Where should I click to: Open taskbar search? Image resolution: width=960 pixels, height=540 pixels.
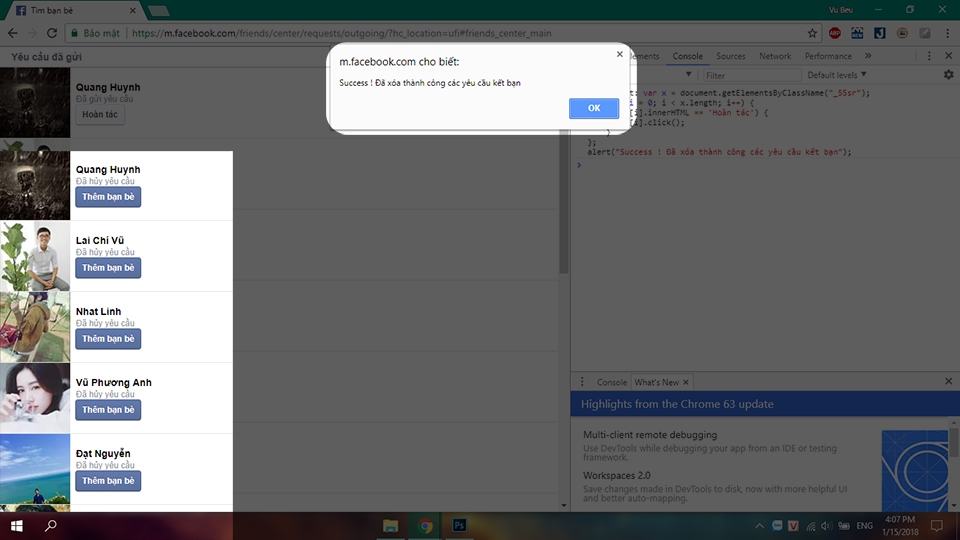51,526
